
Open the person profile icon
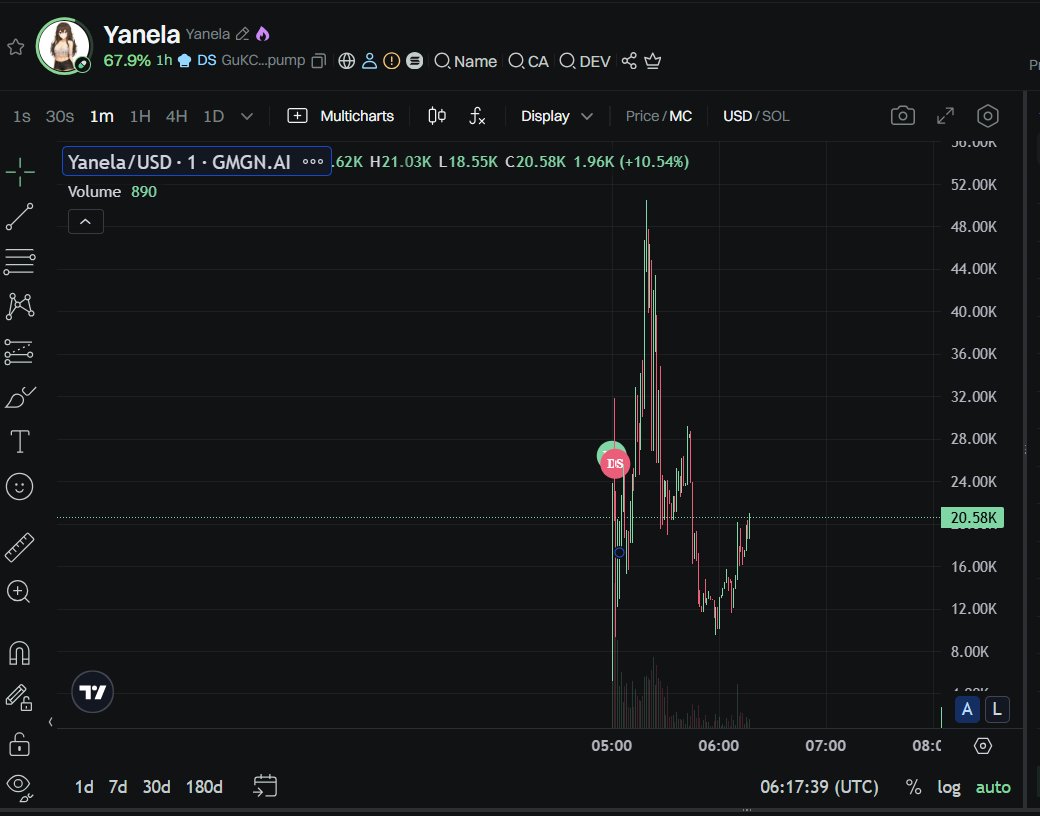click(x=369, y=61)
